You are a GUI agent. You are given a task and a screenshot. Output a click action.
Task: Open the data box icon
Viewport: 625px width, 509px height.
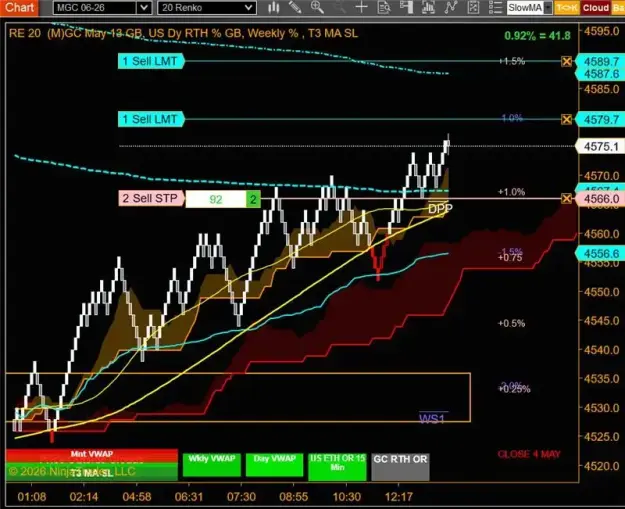(x=384, y=7)
